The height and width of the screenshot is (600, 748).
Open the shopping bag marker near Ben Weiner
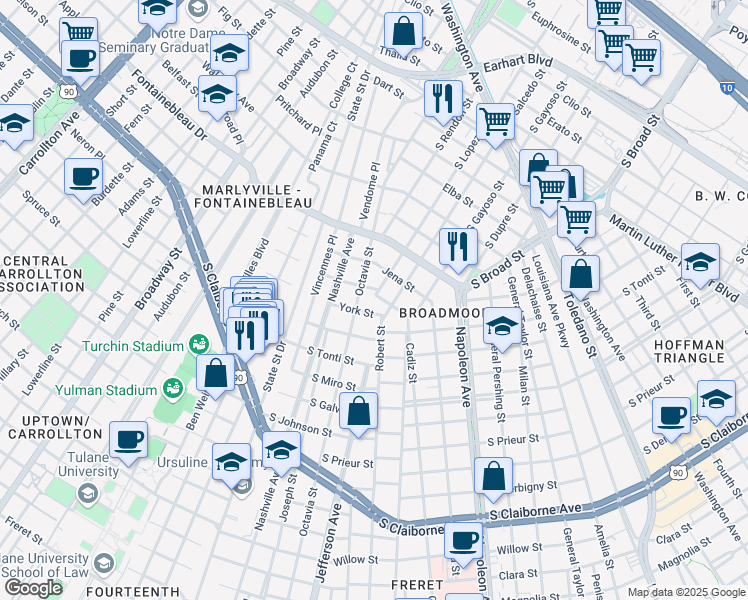click(x=216, y=376)
